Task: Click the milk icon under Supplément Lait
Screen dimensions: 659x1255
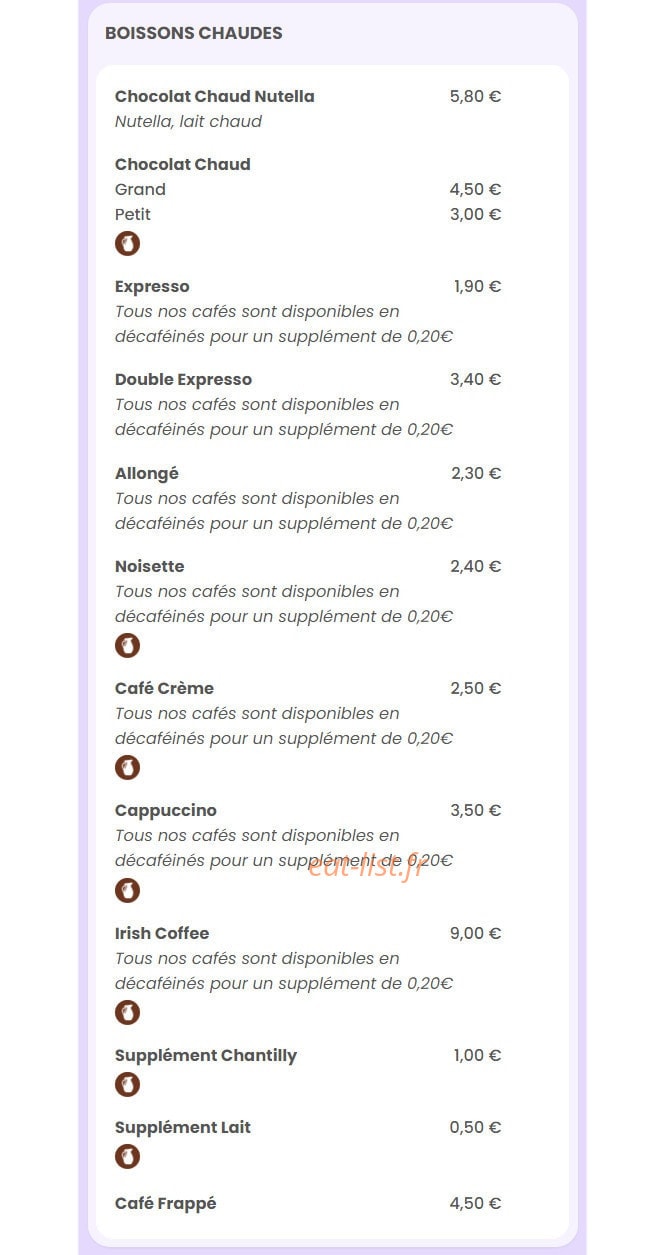Action: 127,1156
